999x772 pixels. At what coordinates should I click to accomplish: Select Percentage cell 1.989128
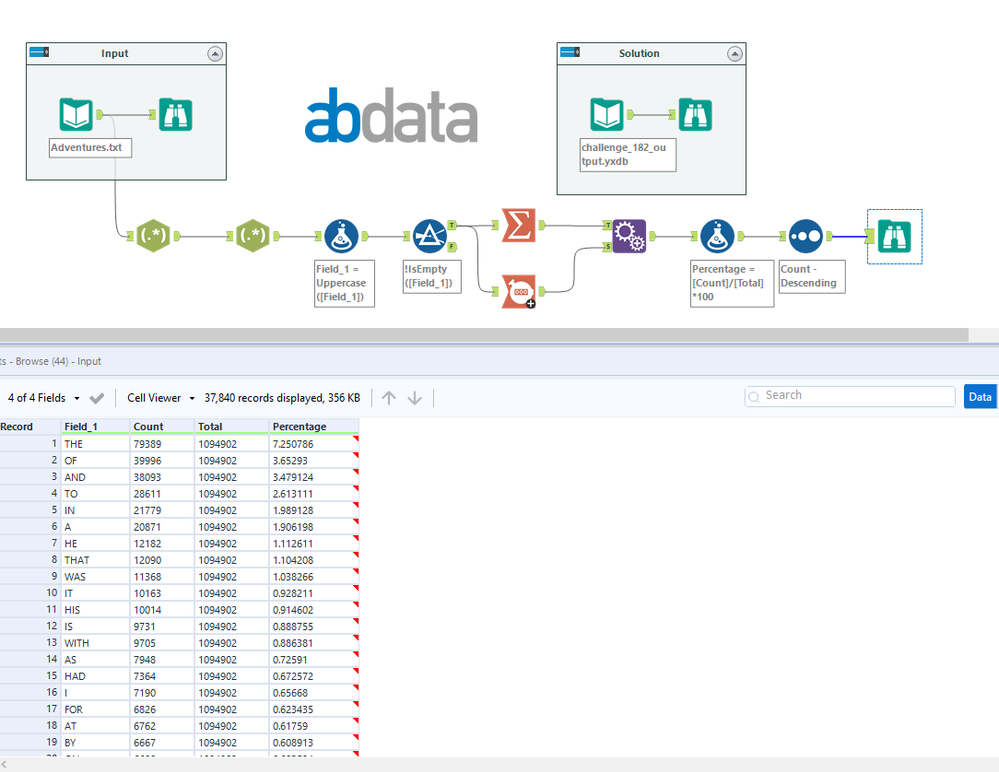point(314,510)
